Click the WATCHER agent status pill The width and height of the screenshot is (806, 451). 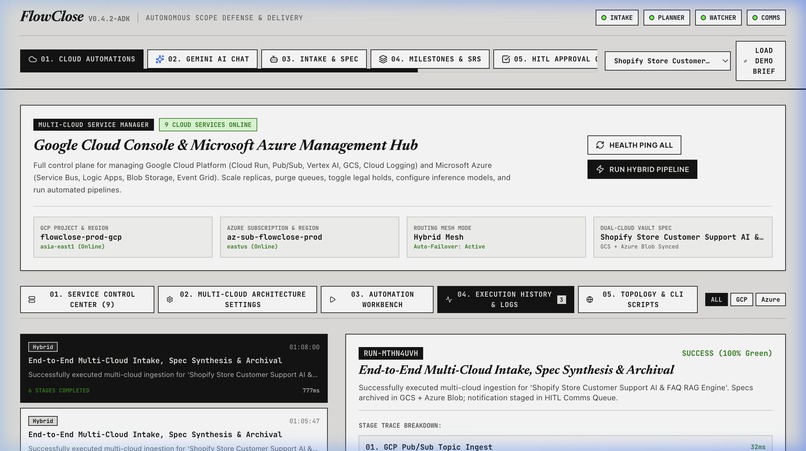718,17
